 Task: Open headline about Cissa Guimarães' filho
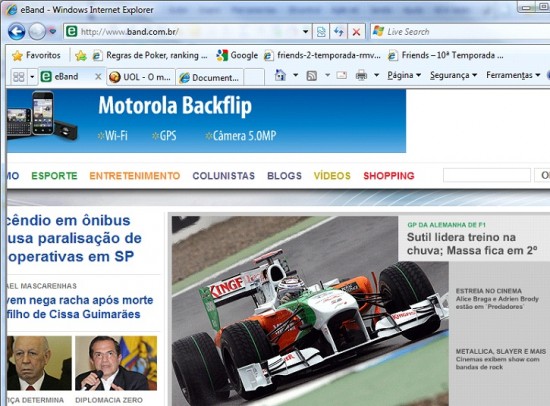[x=80, y=307]
